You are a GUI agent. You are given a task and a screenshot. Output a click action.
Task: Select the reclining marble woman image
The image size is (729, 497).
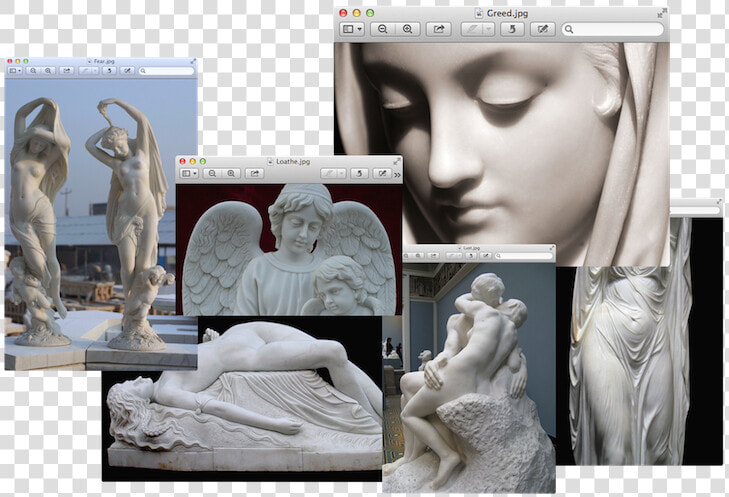click(x=242, y=400)
